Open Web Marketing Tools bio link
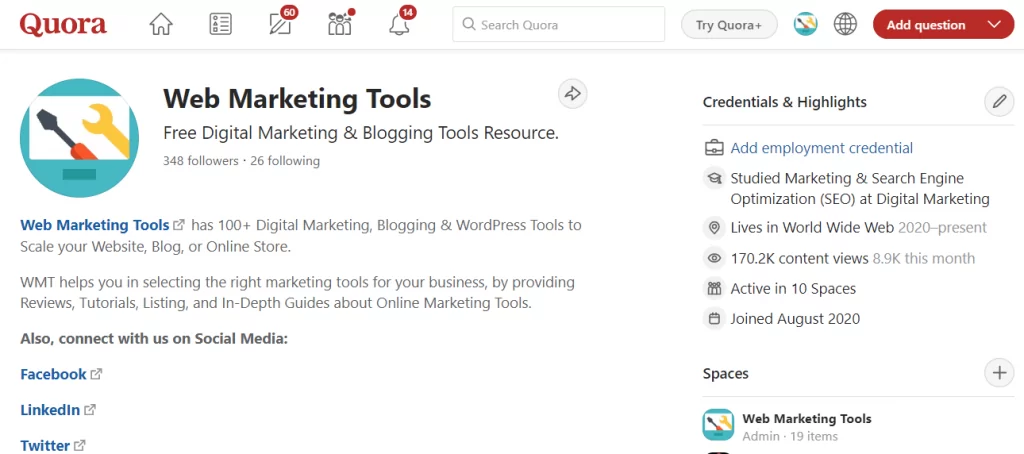 [95, 225]
